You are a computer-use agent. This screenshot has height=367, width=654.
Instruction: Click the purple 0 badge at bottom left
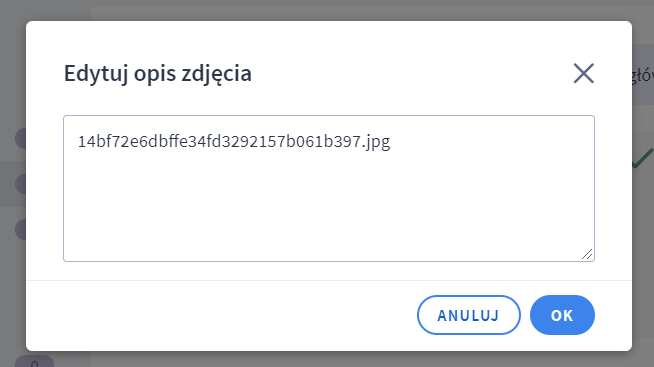tap(34, 361)
